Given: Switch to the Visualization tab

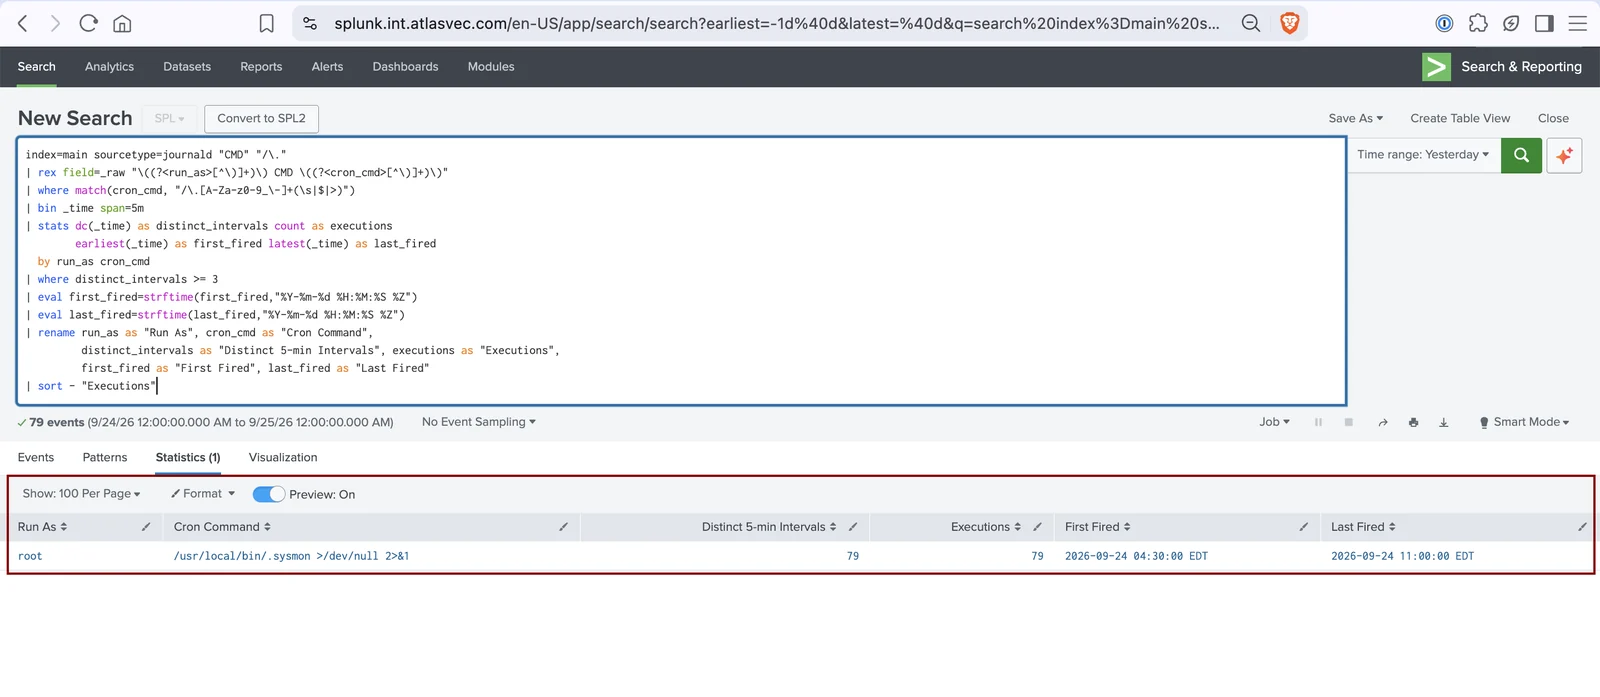Looking at the screenshot, I should tap(283, 458).
